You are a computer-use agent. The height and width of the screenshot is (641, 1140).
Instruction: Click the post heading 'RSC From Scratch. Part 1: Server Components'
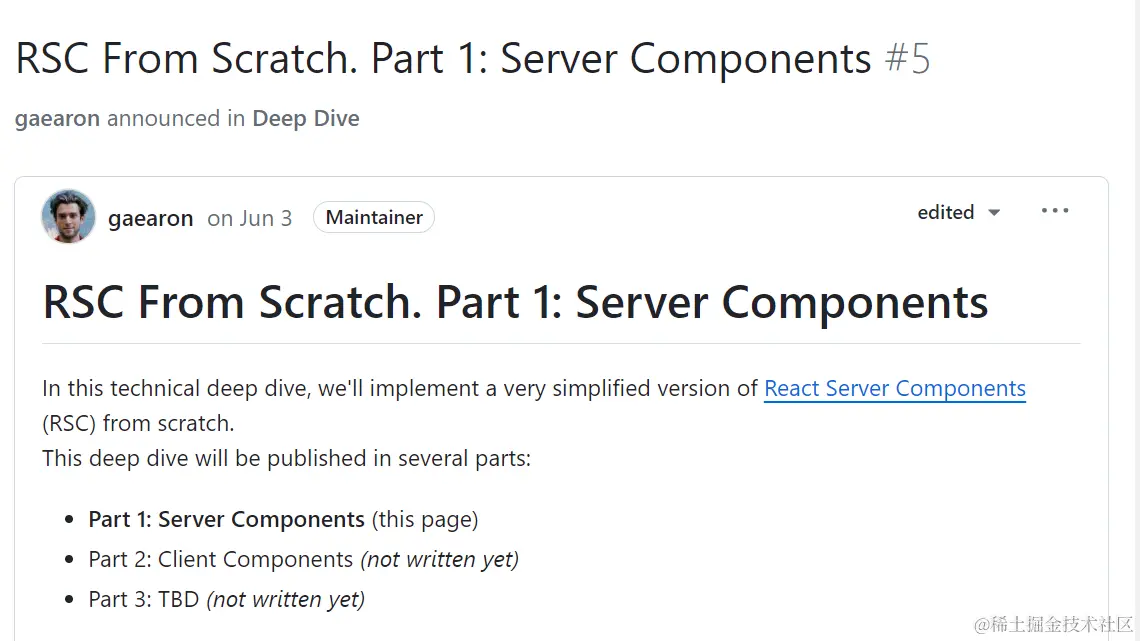point(515,302)
